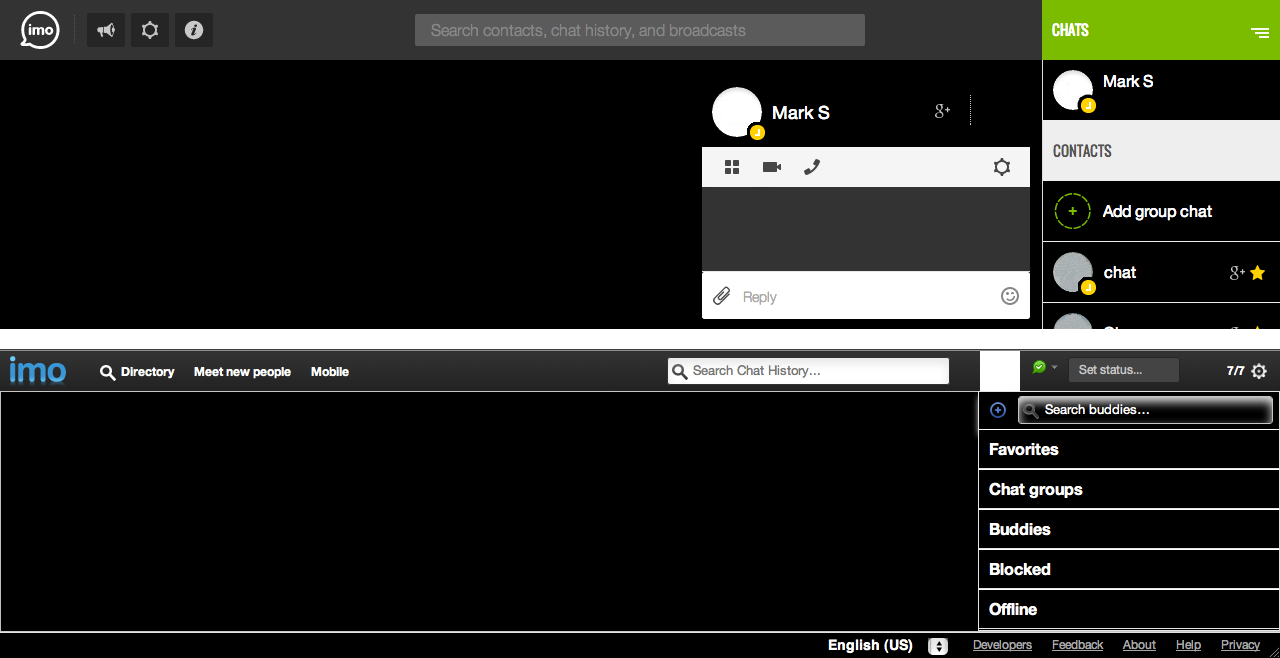Screen dimensions: 1280x658
Task: Click the Google+ icon beside Mark S header
Action: 942,111
